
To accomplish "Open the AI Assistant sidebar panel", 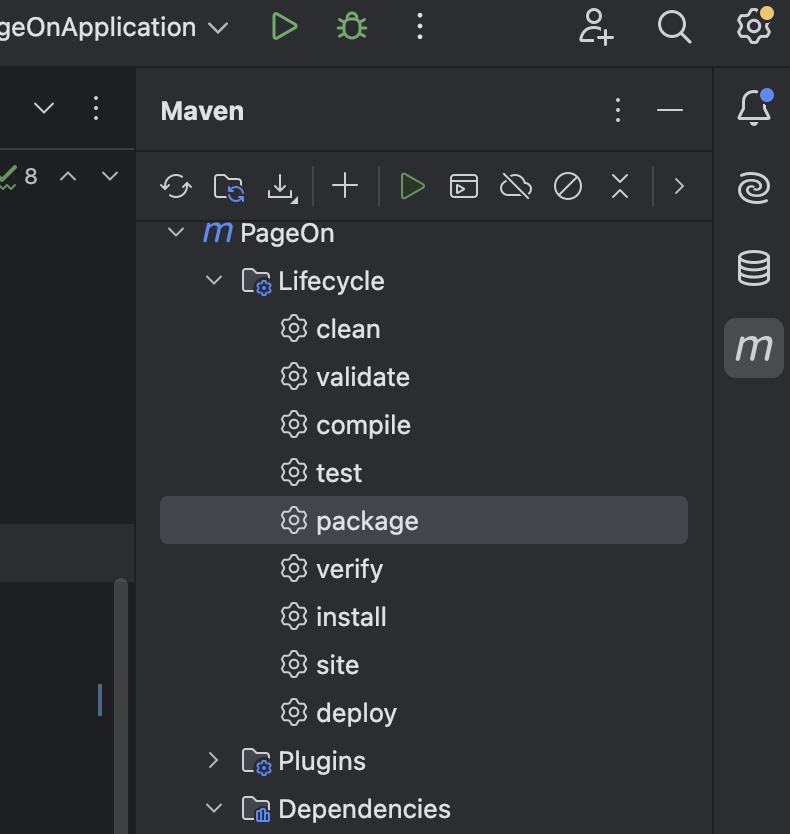I will tap(753, 187).
